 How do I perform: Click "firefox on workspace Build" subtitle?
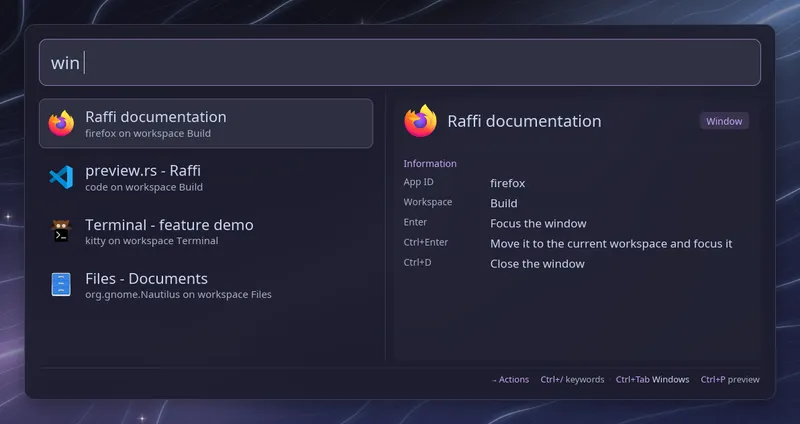(x=148, y=134)
